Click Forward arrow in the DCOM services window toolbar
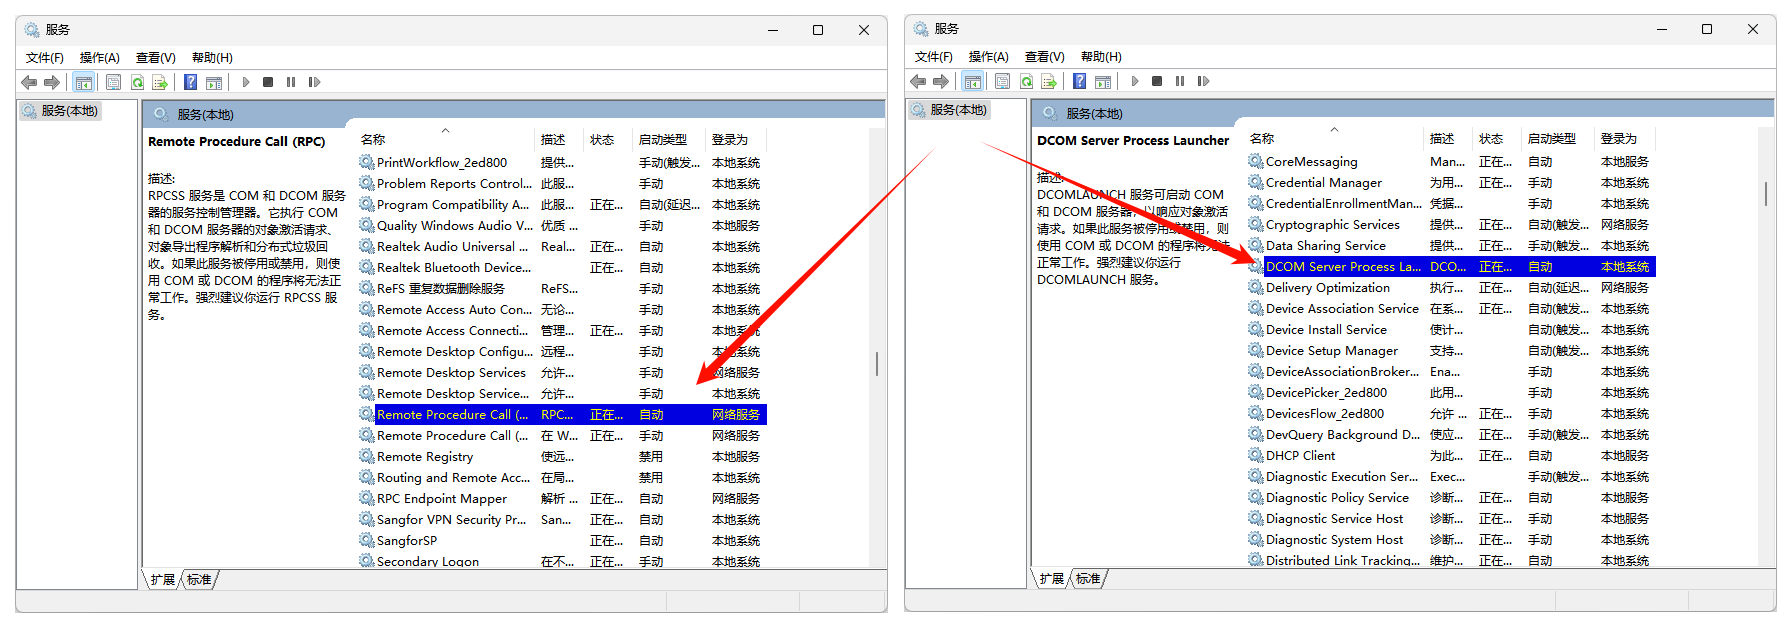 tap(941, 81)
